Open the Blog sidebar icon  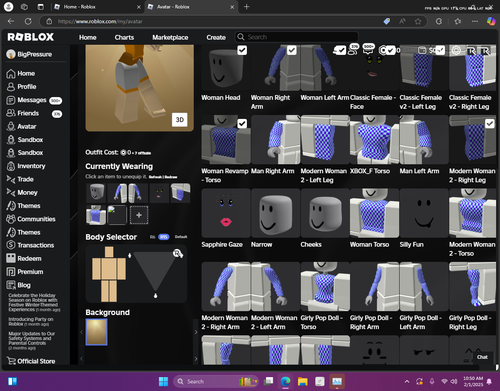click(11, 285)
